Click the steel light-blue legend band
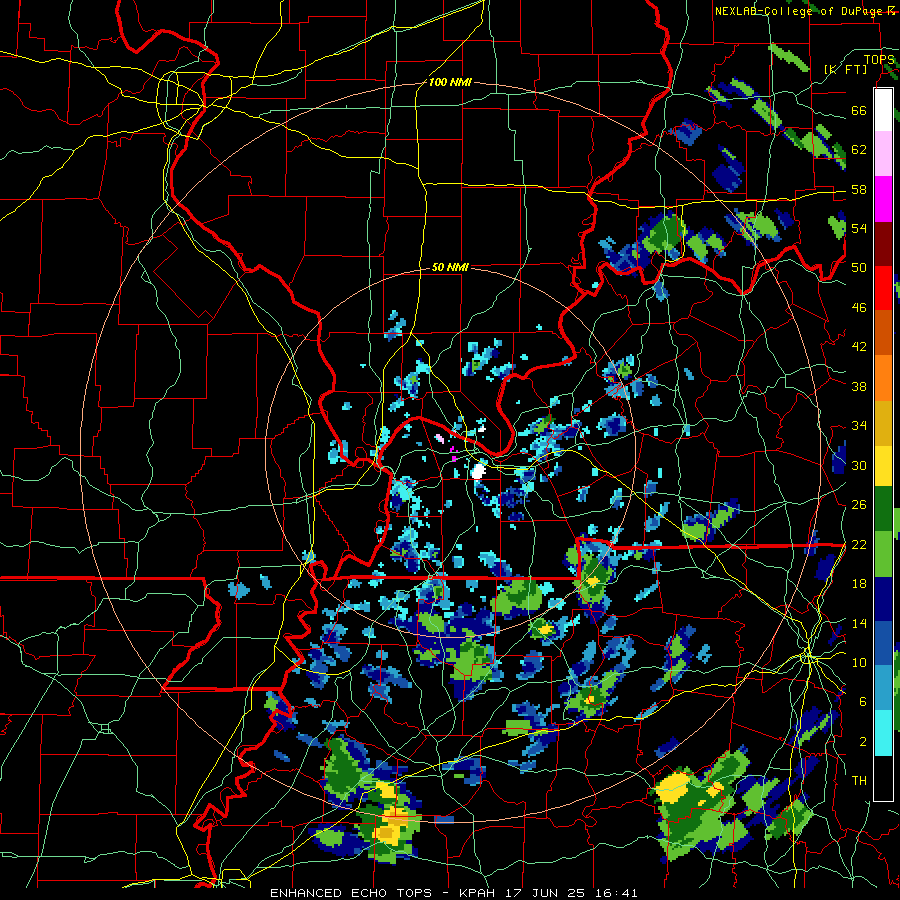This screenshot has width=900, height=900. (x=883, y=688)
